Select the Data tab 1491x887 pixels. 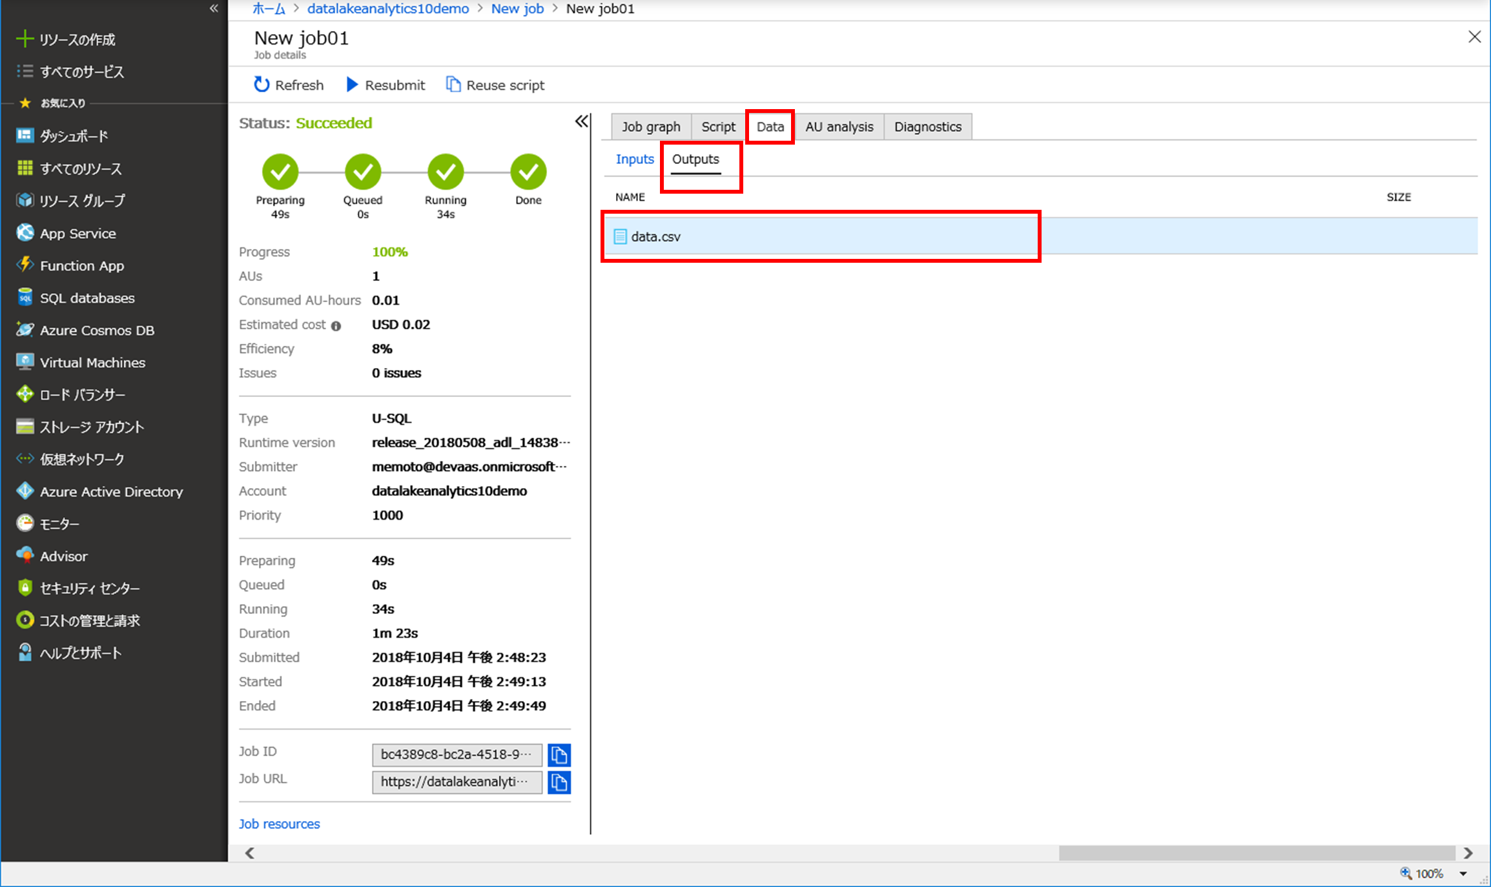point(770,127)
